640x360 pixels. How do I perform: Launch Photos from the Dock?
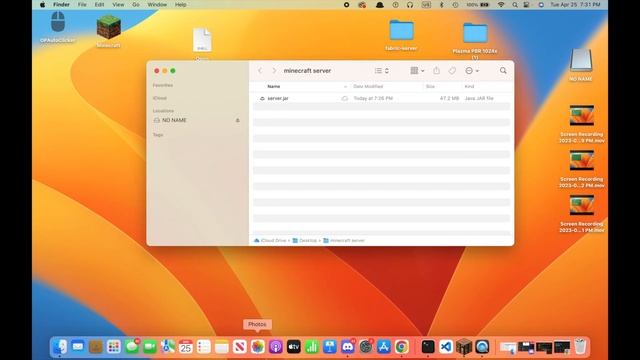click(x=258, y=347)
